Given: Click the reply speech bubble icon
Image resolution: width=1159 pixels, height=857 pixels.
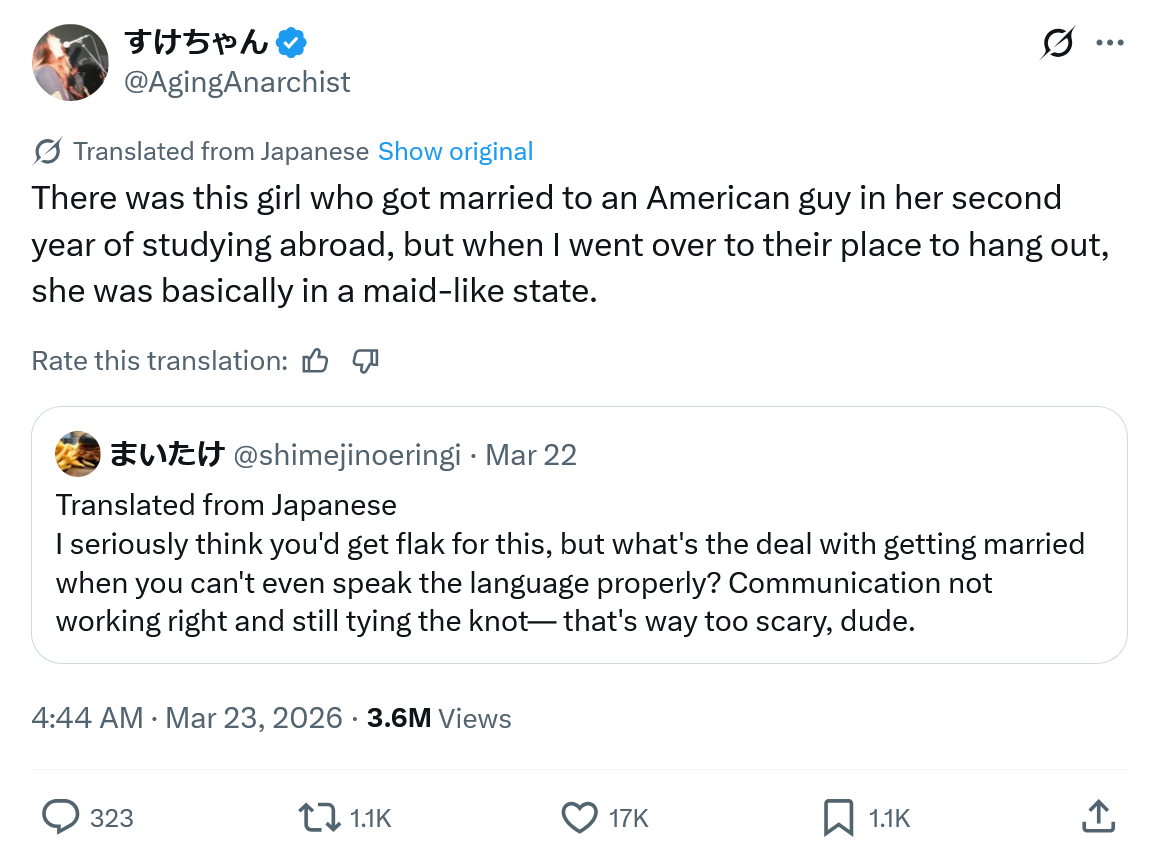Looking at the screenshot, I should [61, 817].
